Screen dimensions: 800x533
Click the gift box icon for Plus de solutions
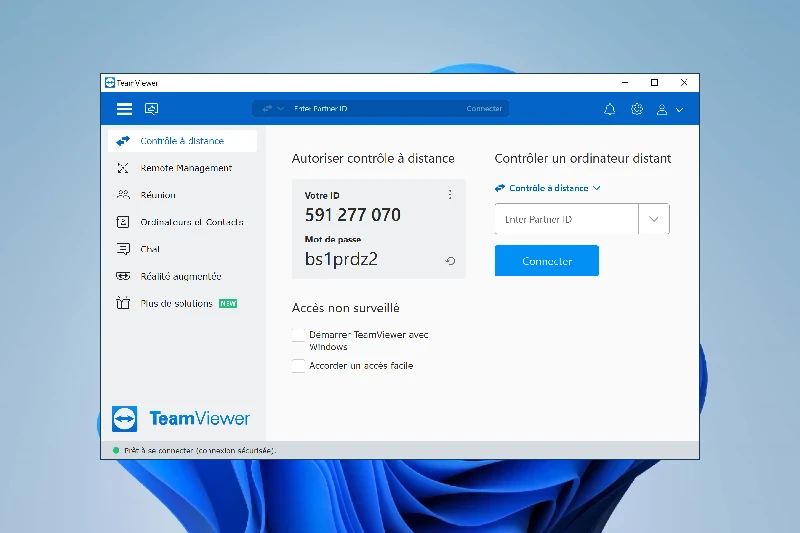pyautogui.click(x=123, y=303)
